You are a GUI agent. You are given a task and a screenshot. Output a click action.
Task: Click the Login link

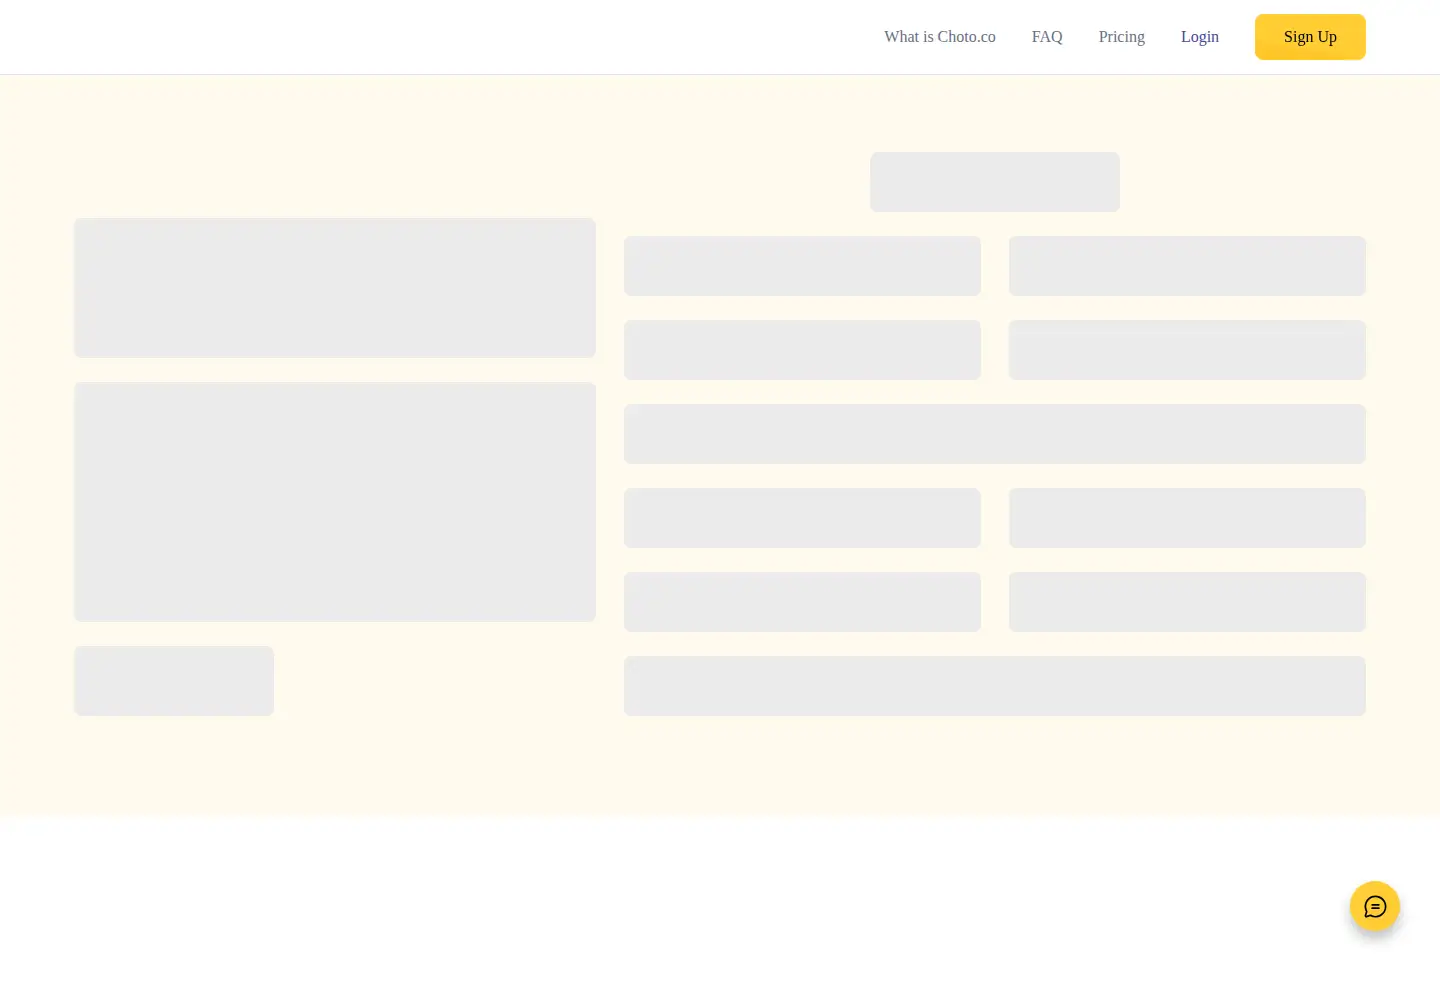pos(1200,37)
